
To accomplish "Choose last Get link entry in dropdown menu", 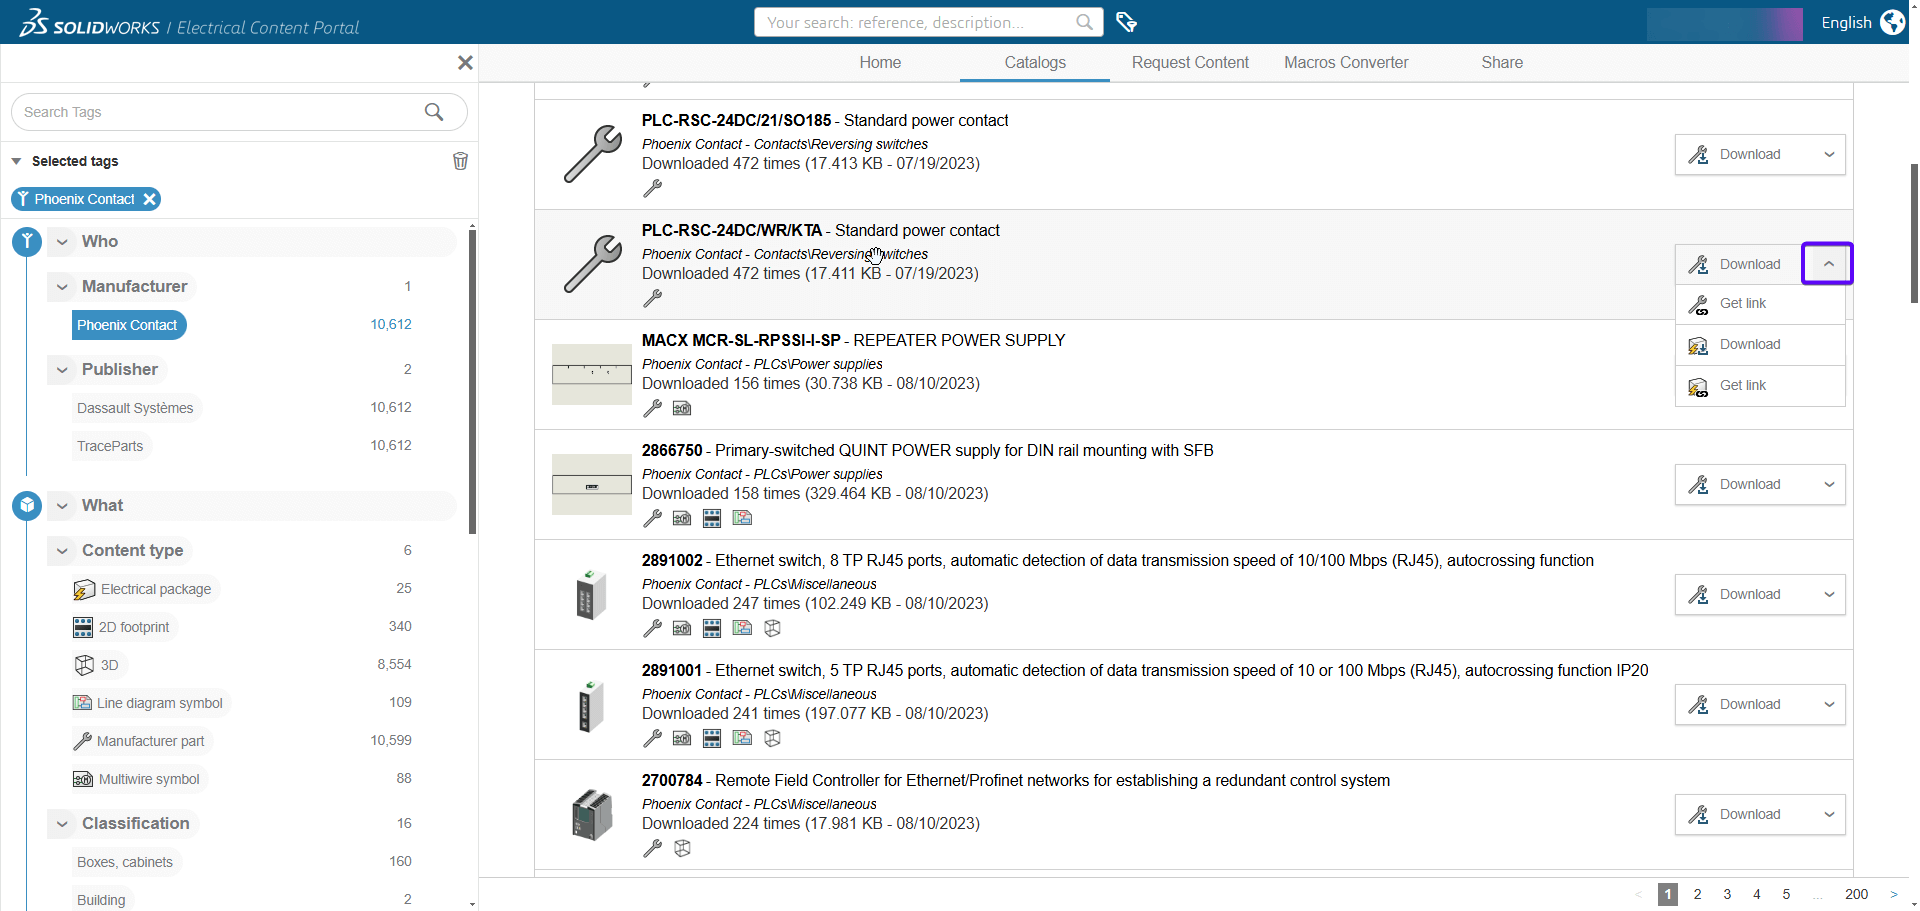I will point(1760,386).
